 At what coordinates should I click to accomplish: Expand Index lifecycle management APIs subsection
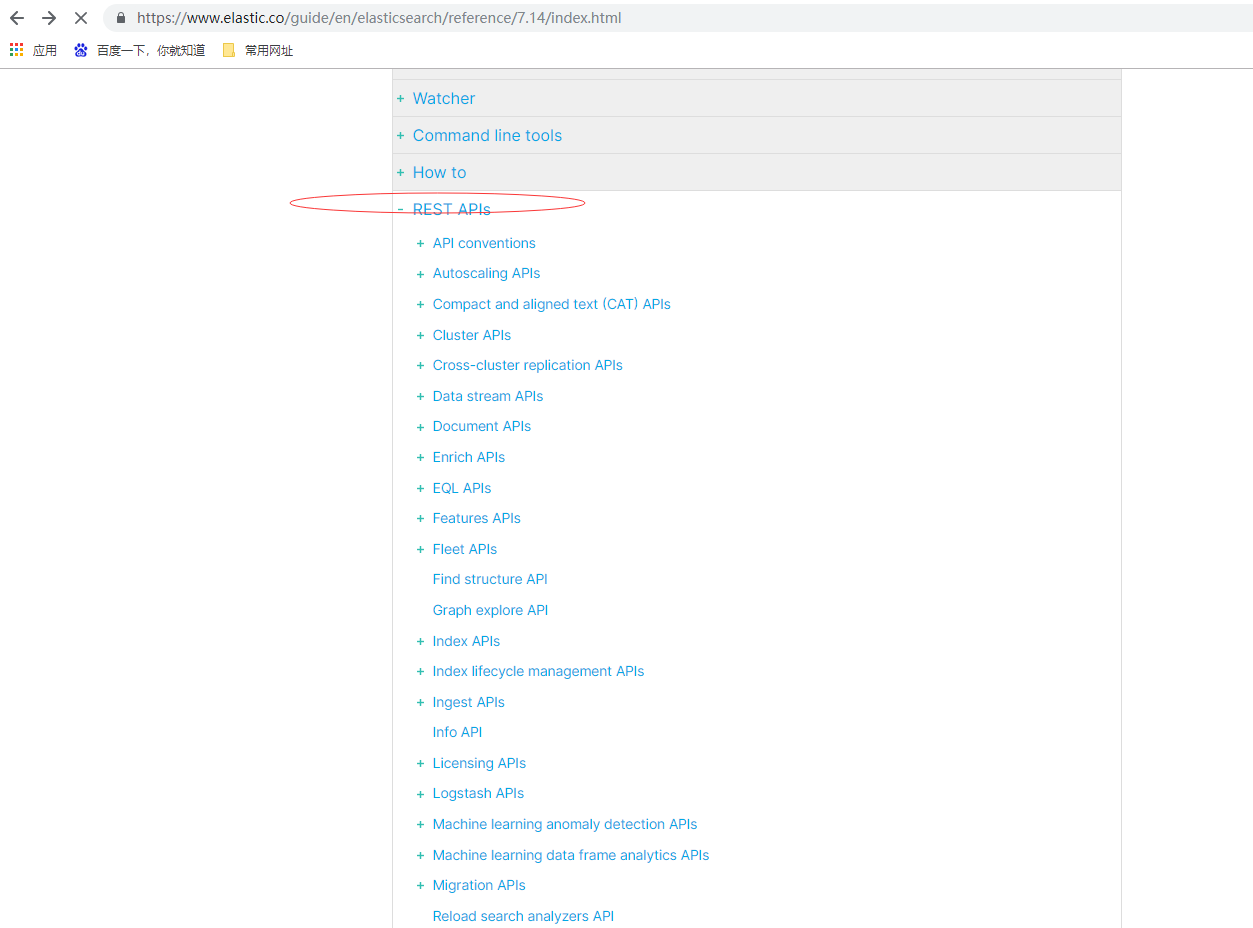(x=421, y=671)
